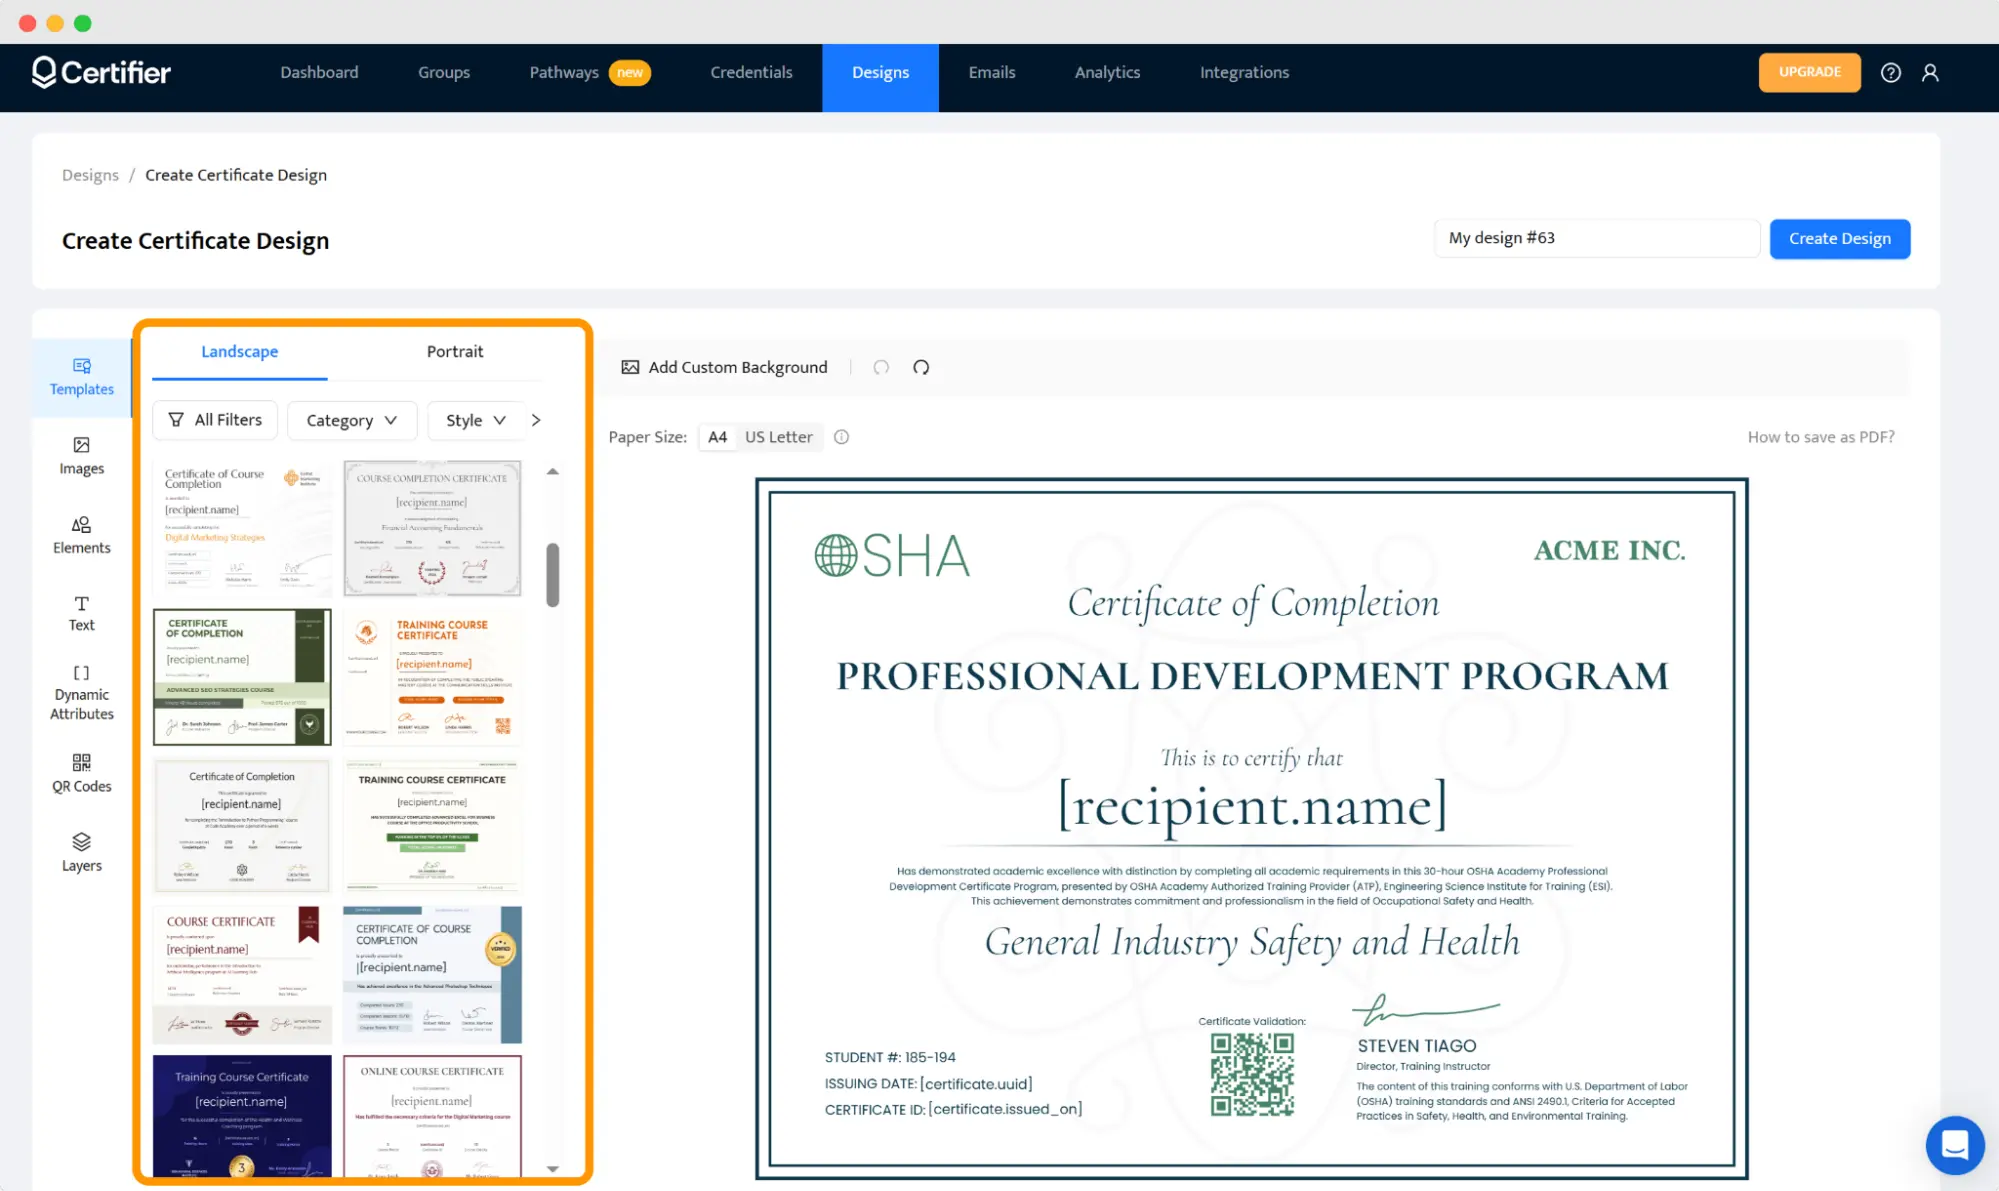This screenshot has width=1999, height=1191.
Task: Switch to the Portrait tab
Action: 454,352
